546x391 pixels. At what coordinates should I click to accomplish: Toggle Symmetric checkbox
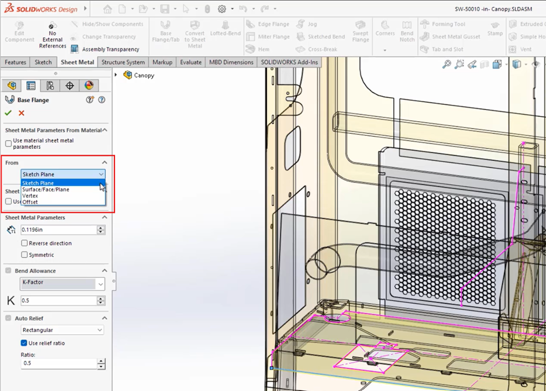pyautogui.click(x=24, y=255)
